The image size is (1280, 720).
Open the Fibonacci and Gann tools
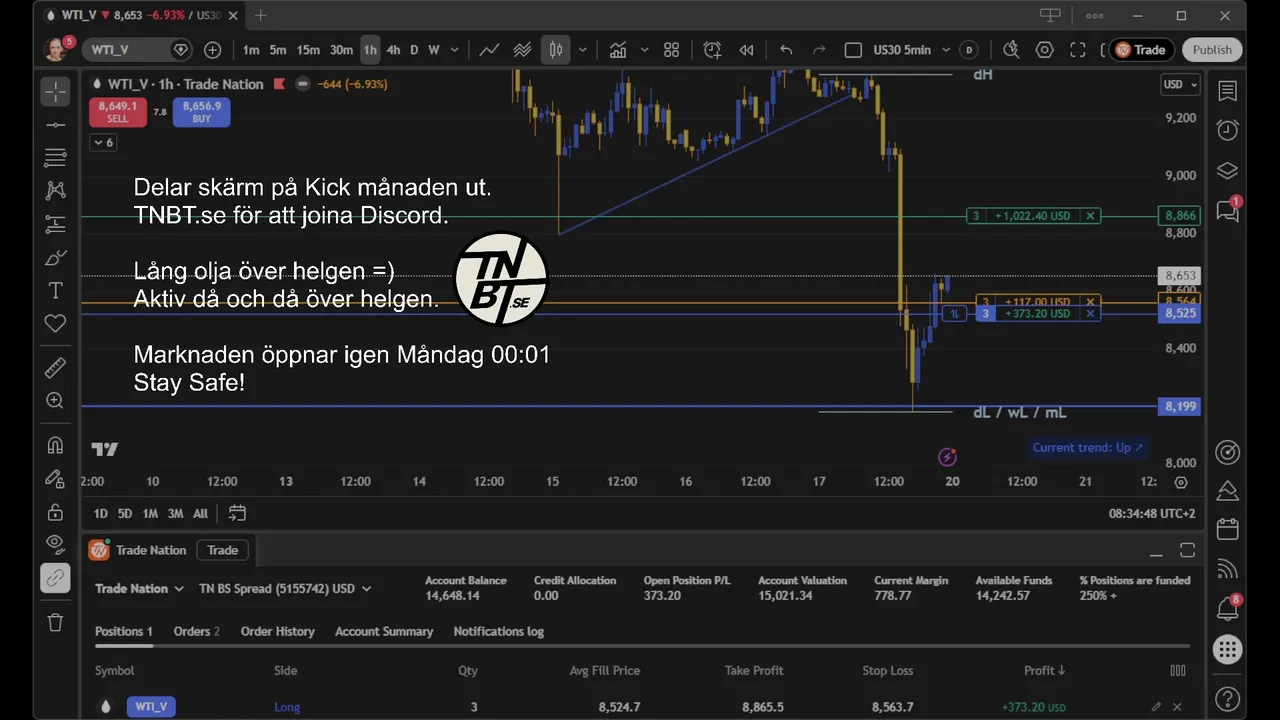55,158
